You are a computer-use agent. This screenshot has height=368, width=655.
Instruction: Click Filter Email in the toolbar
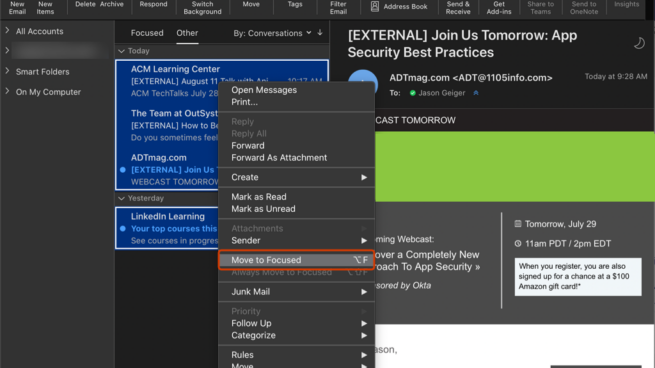(x=338, y=8)
